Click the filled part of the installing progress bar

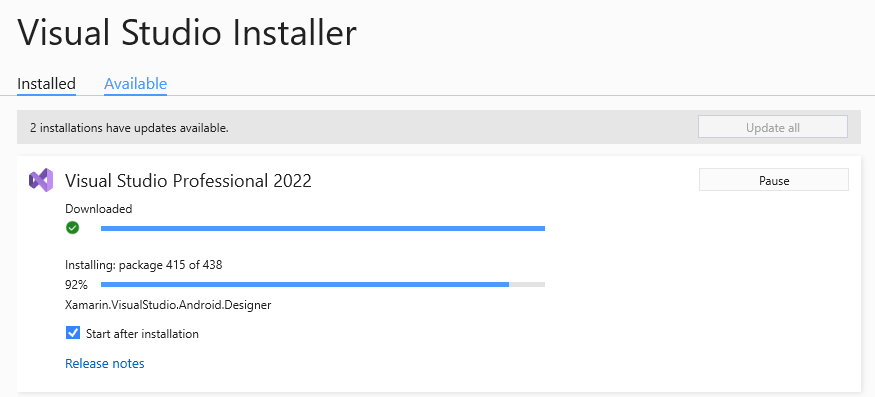pos(305,285)
